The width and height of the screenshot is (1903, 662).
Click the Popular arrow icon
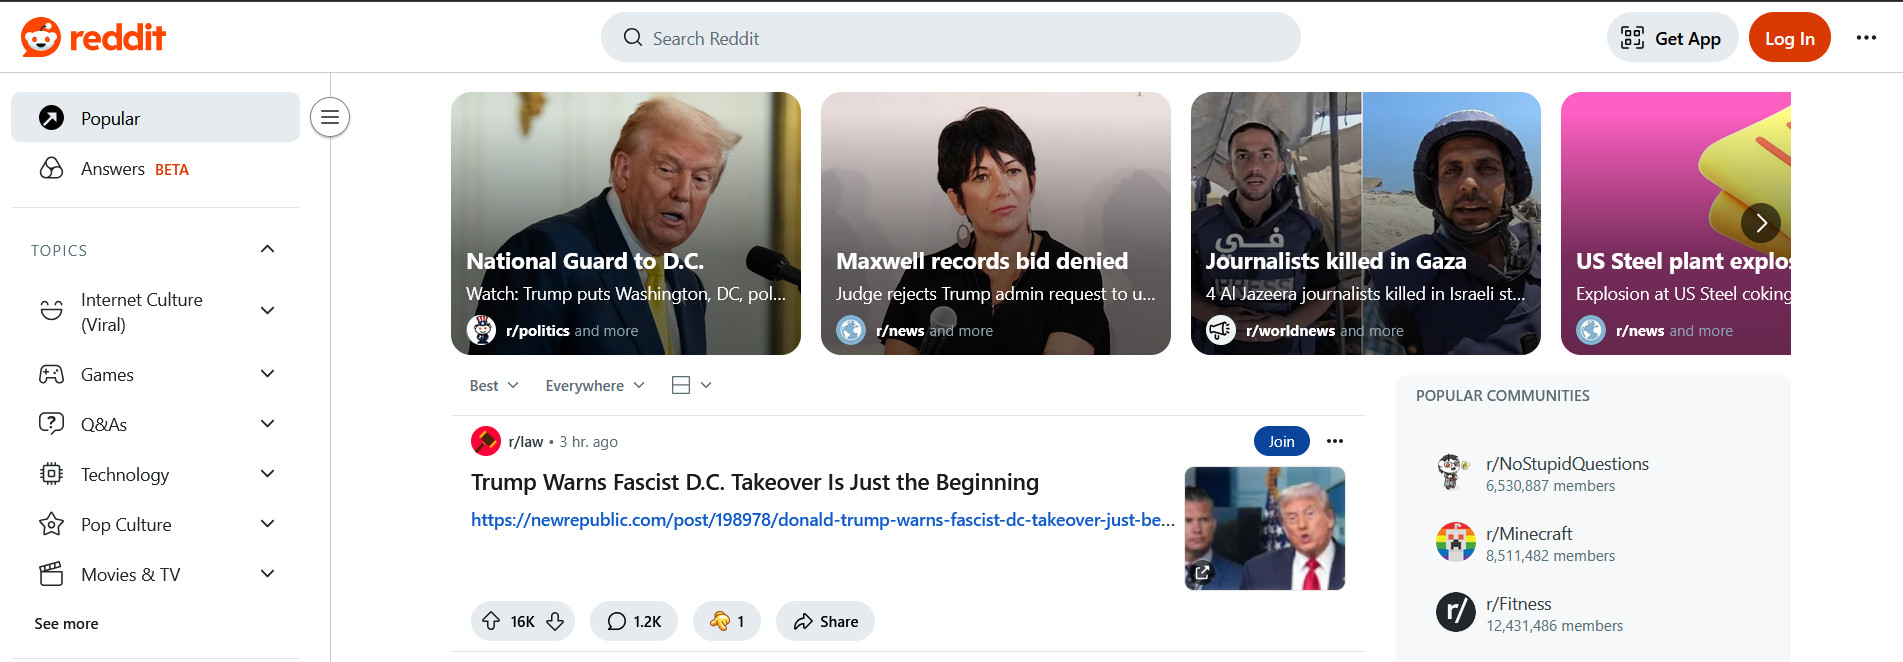pyautogui.click(x=51, y=118)
